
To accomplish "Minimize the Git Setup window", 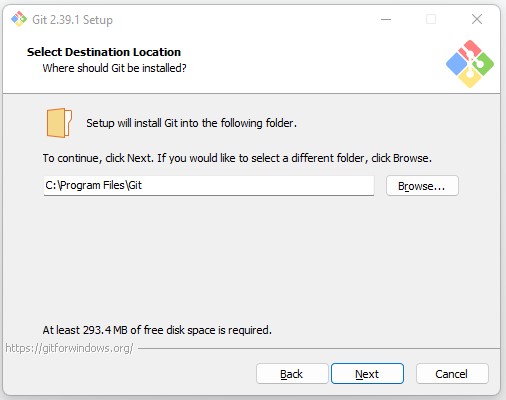I will point(386,19).
